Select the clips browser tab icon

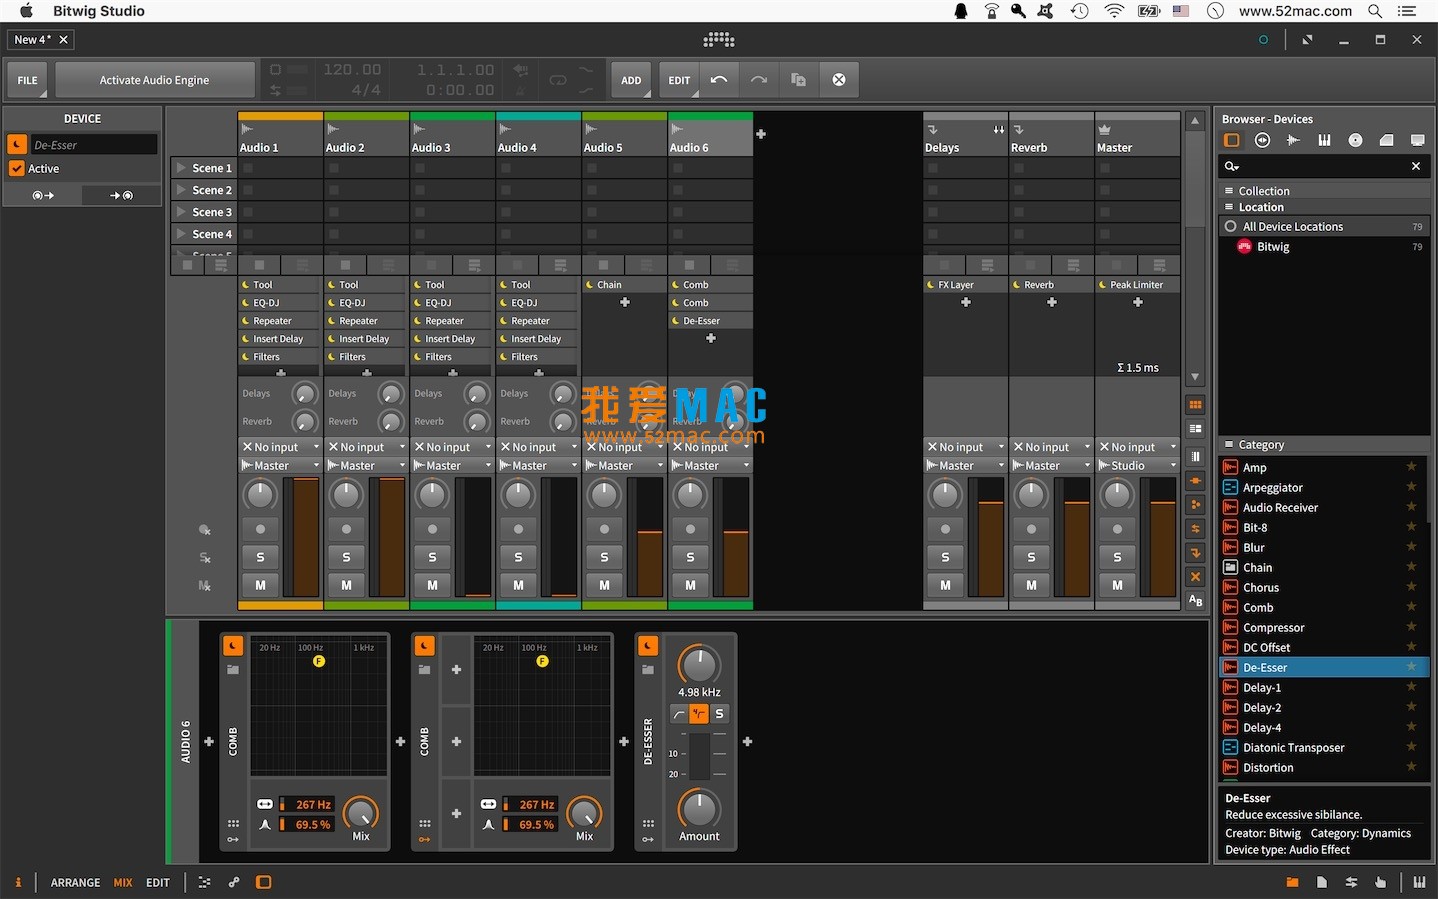(x=1386, y=140)
